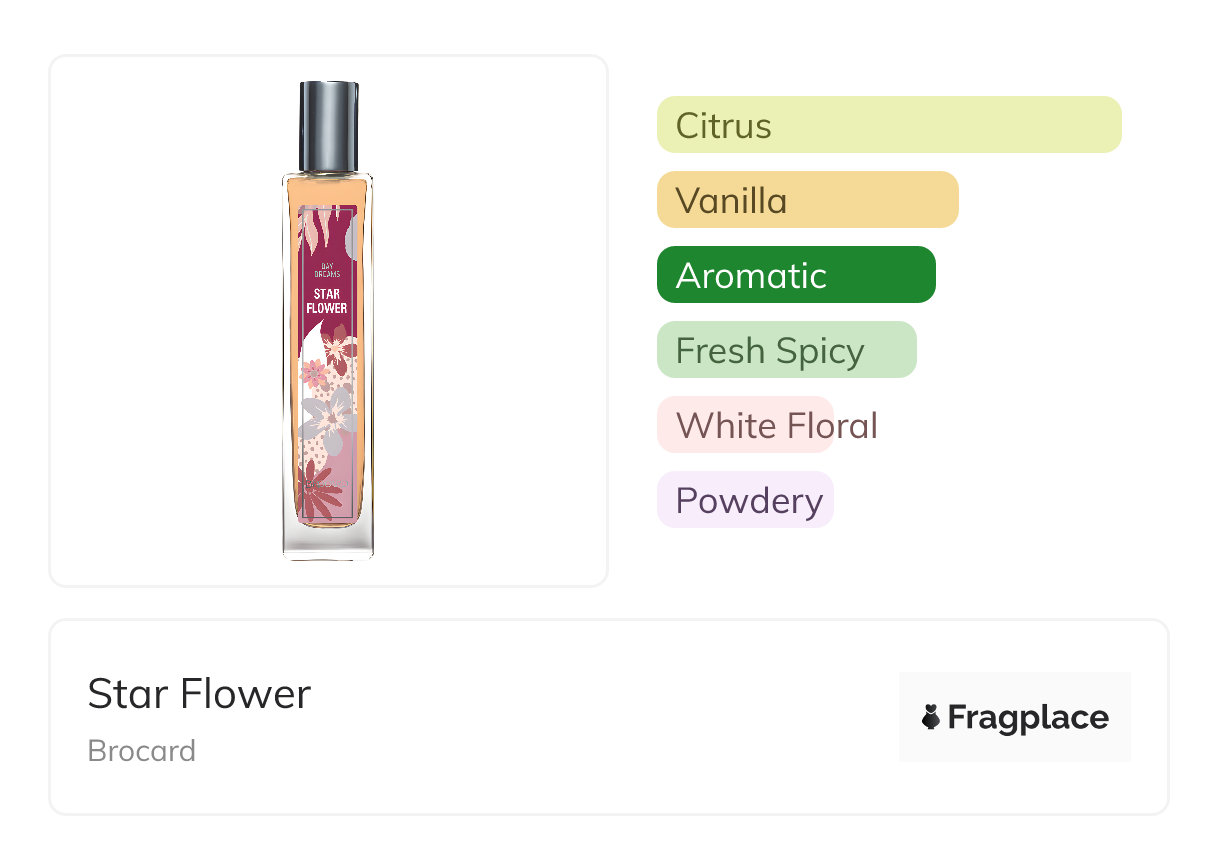Screen dimensions: 1218x864
Task: Click the Fragplace logo text
Action: click(1028, 717)
